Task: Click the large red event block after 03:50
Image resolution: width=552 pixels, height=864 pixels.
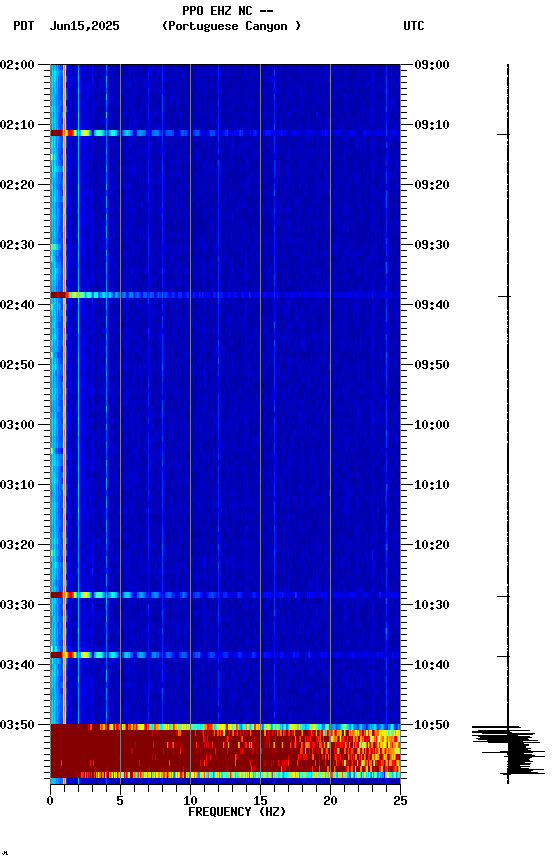Action: (x=225, y=751)
